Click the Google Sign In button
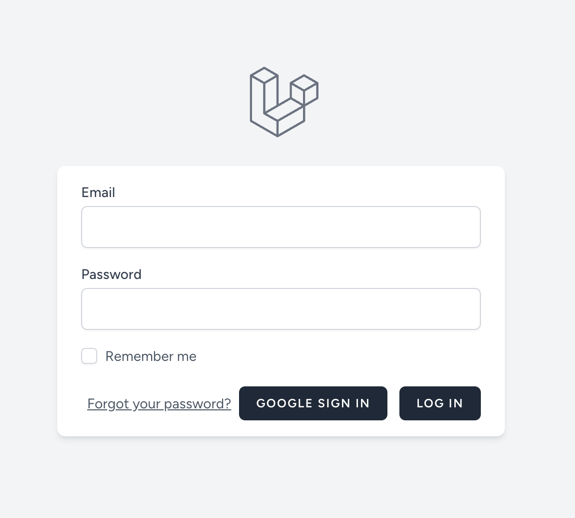575x518 pixels. (x=313, y=403)
